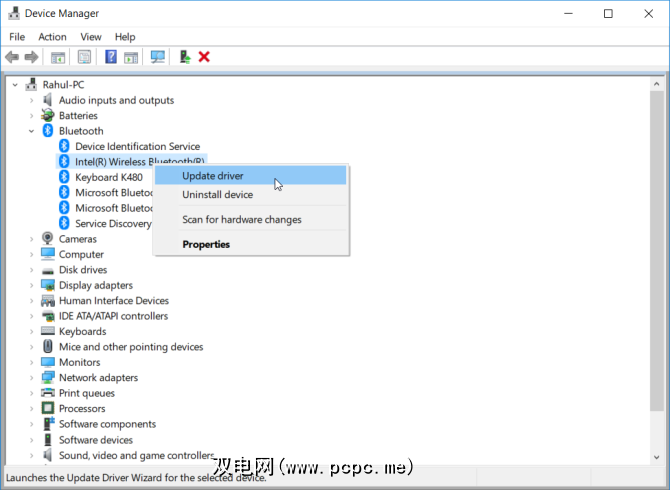Click the Display adapters icon

point(47,285)
